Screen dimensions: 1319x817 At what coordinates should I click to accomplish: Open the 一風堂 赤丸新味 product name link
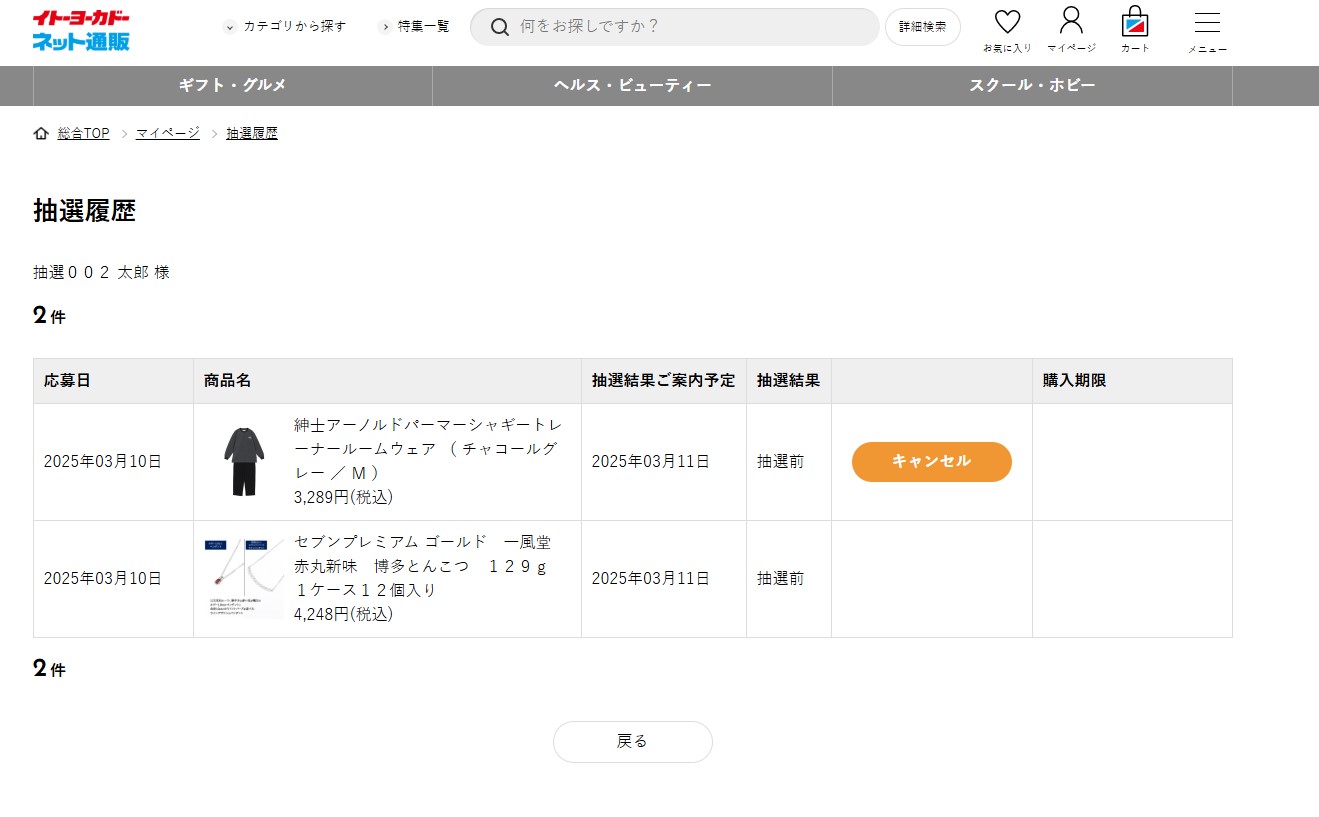point(422,566)
